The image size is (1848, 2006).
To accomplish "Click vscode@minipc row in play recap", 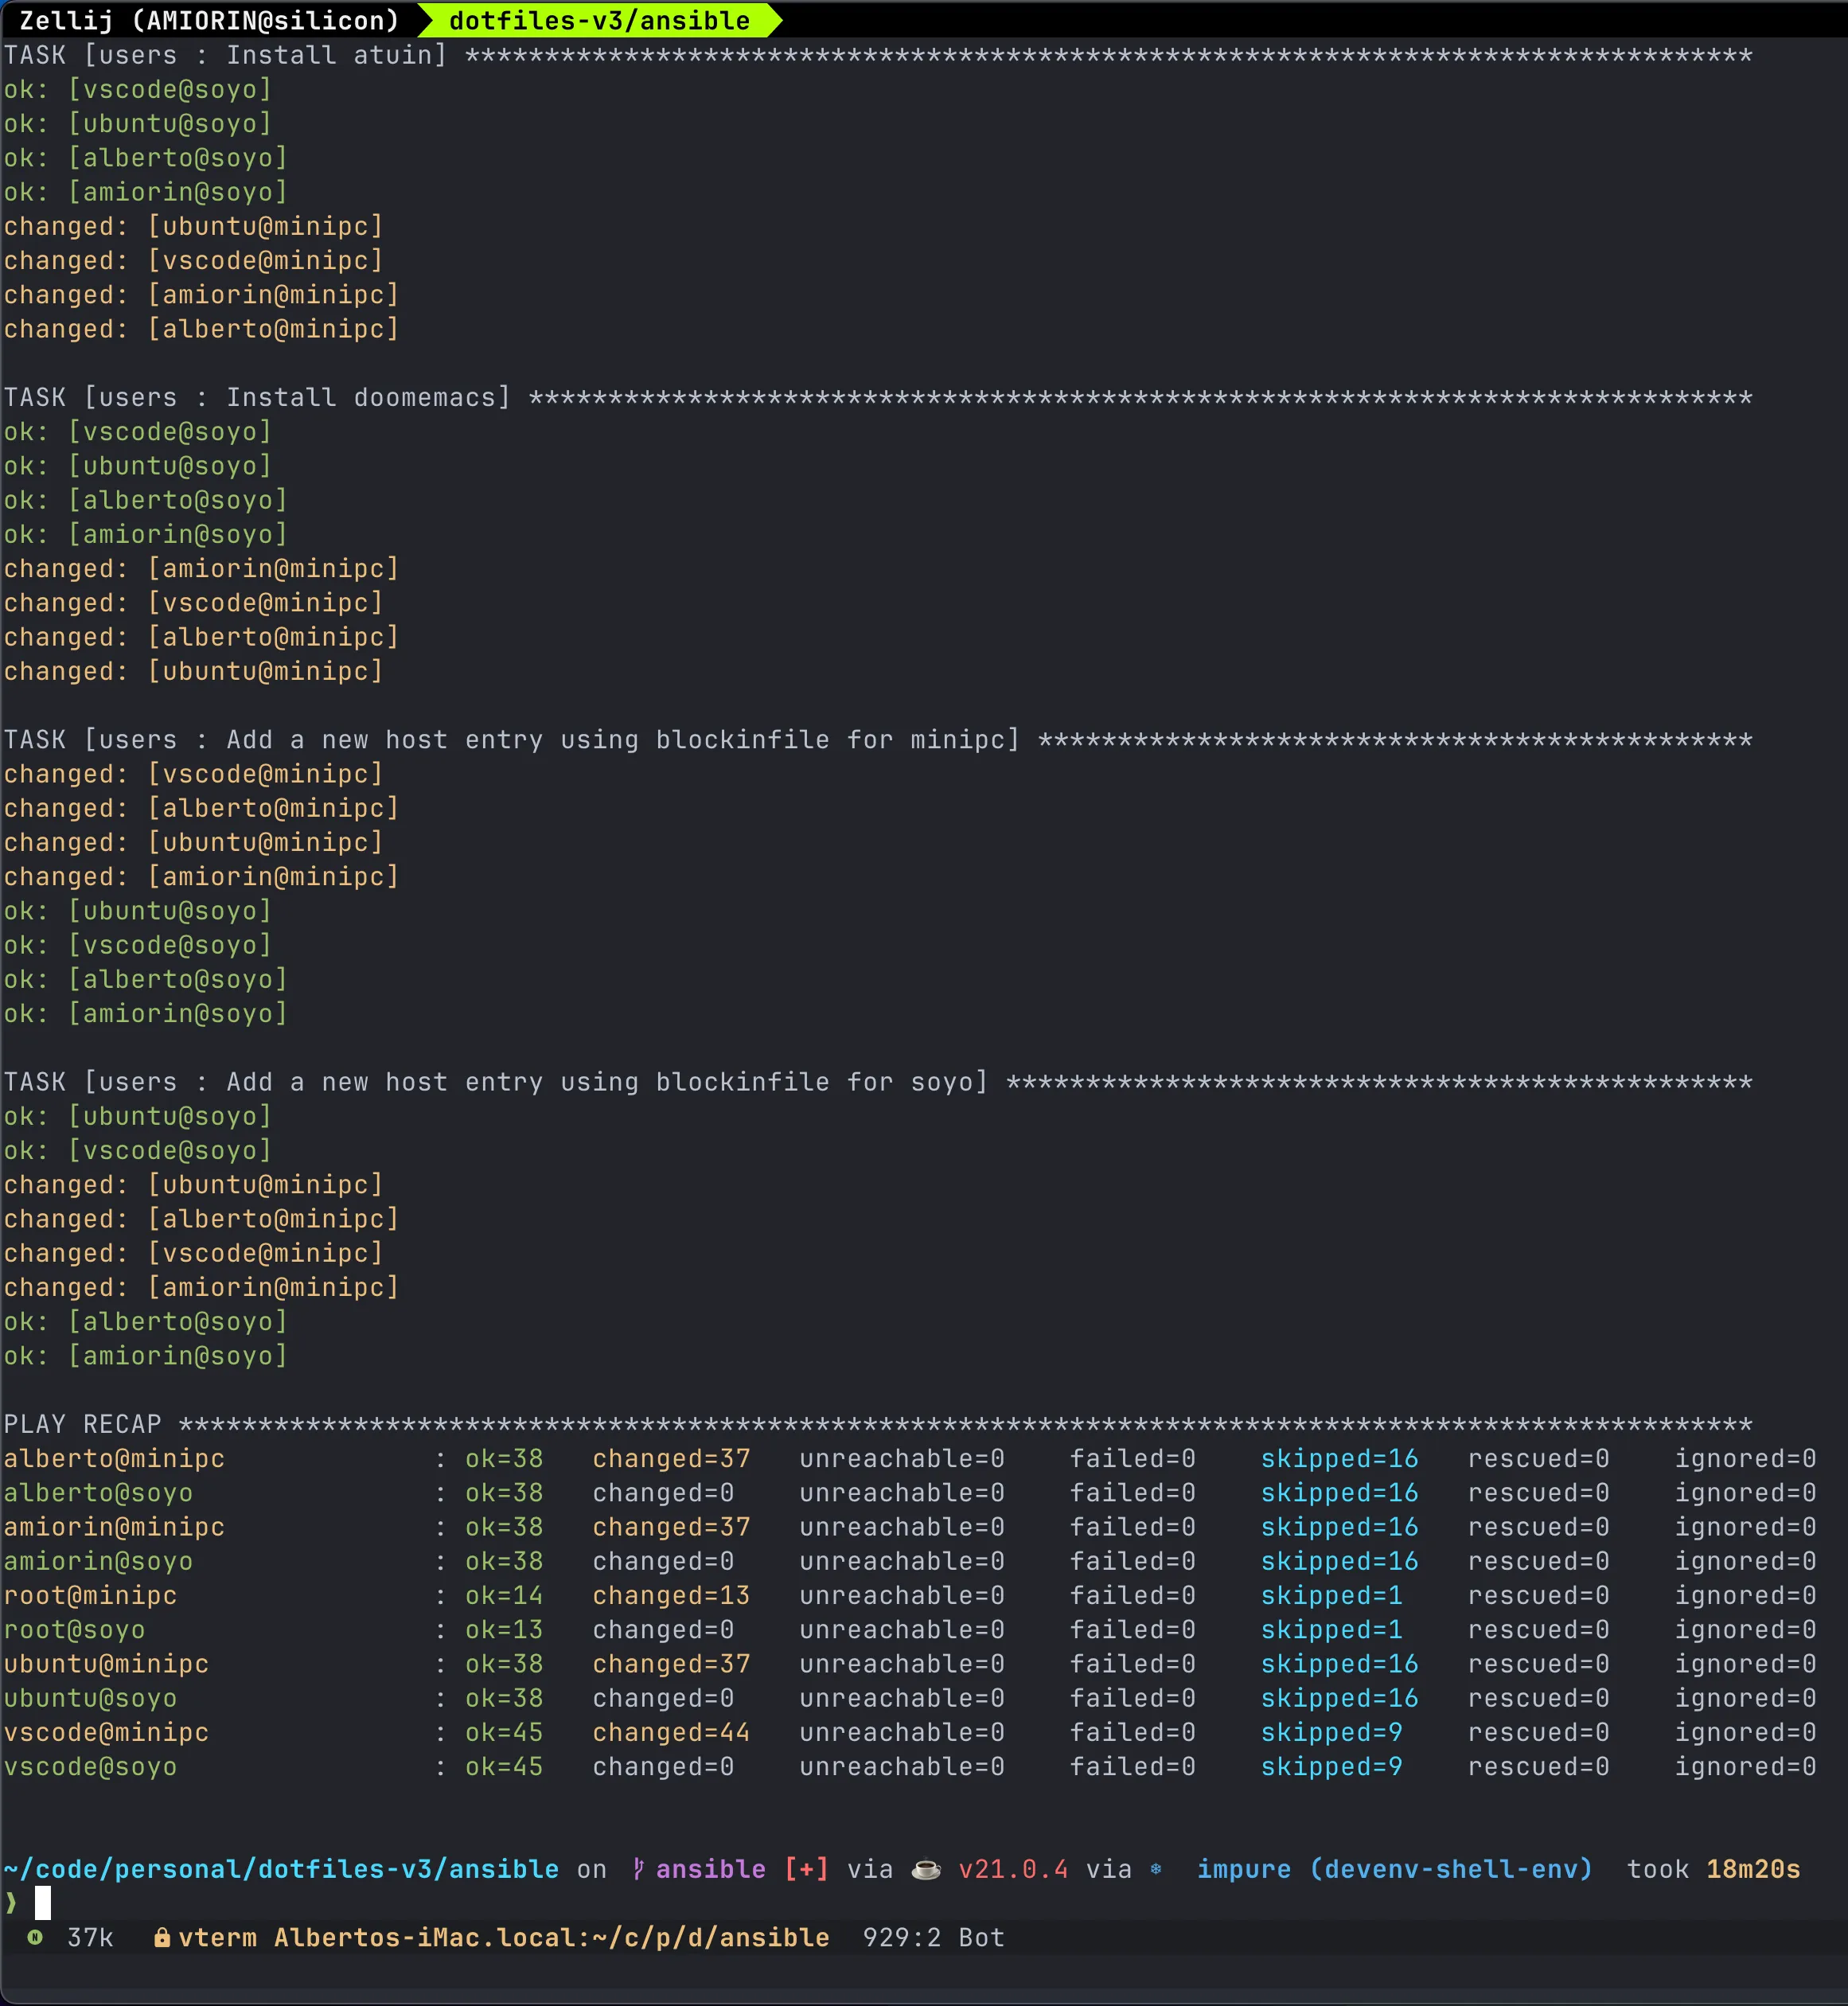I will [x=106, y=1732].
